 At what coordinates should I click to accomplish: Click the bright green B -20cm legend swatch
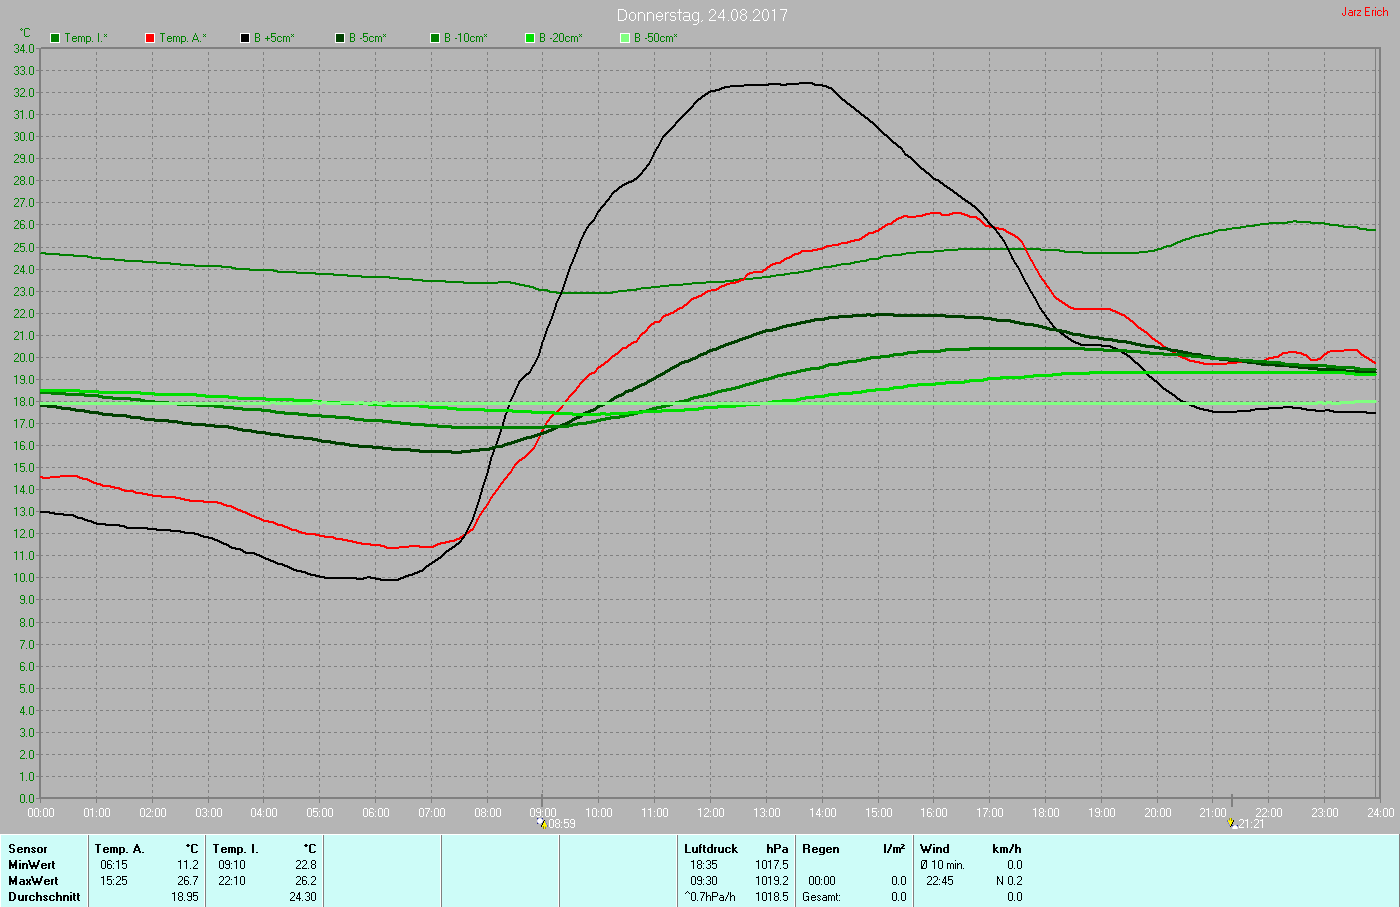click(x=530, y=38)
